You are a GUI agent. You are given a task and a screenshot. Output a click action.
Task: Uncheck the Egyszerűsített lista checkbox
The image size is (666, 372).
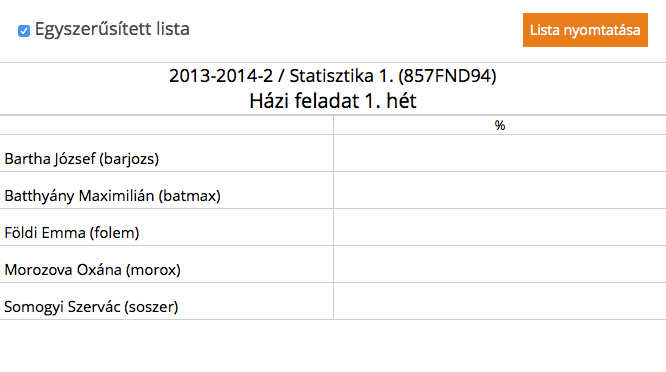tap(24, 31)
